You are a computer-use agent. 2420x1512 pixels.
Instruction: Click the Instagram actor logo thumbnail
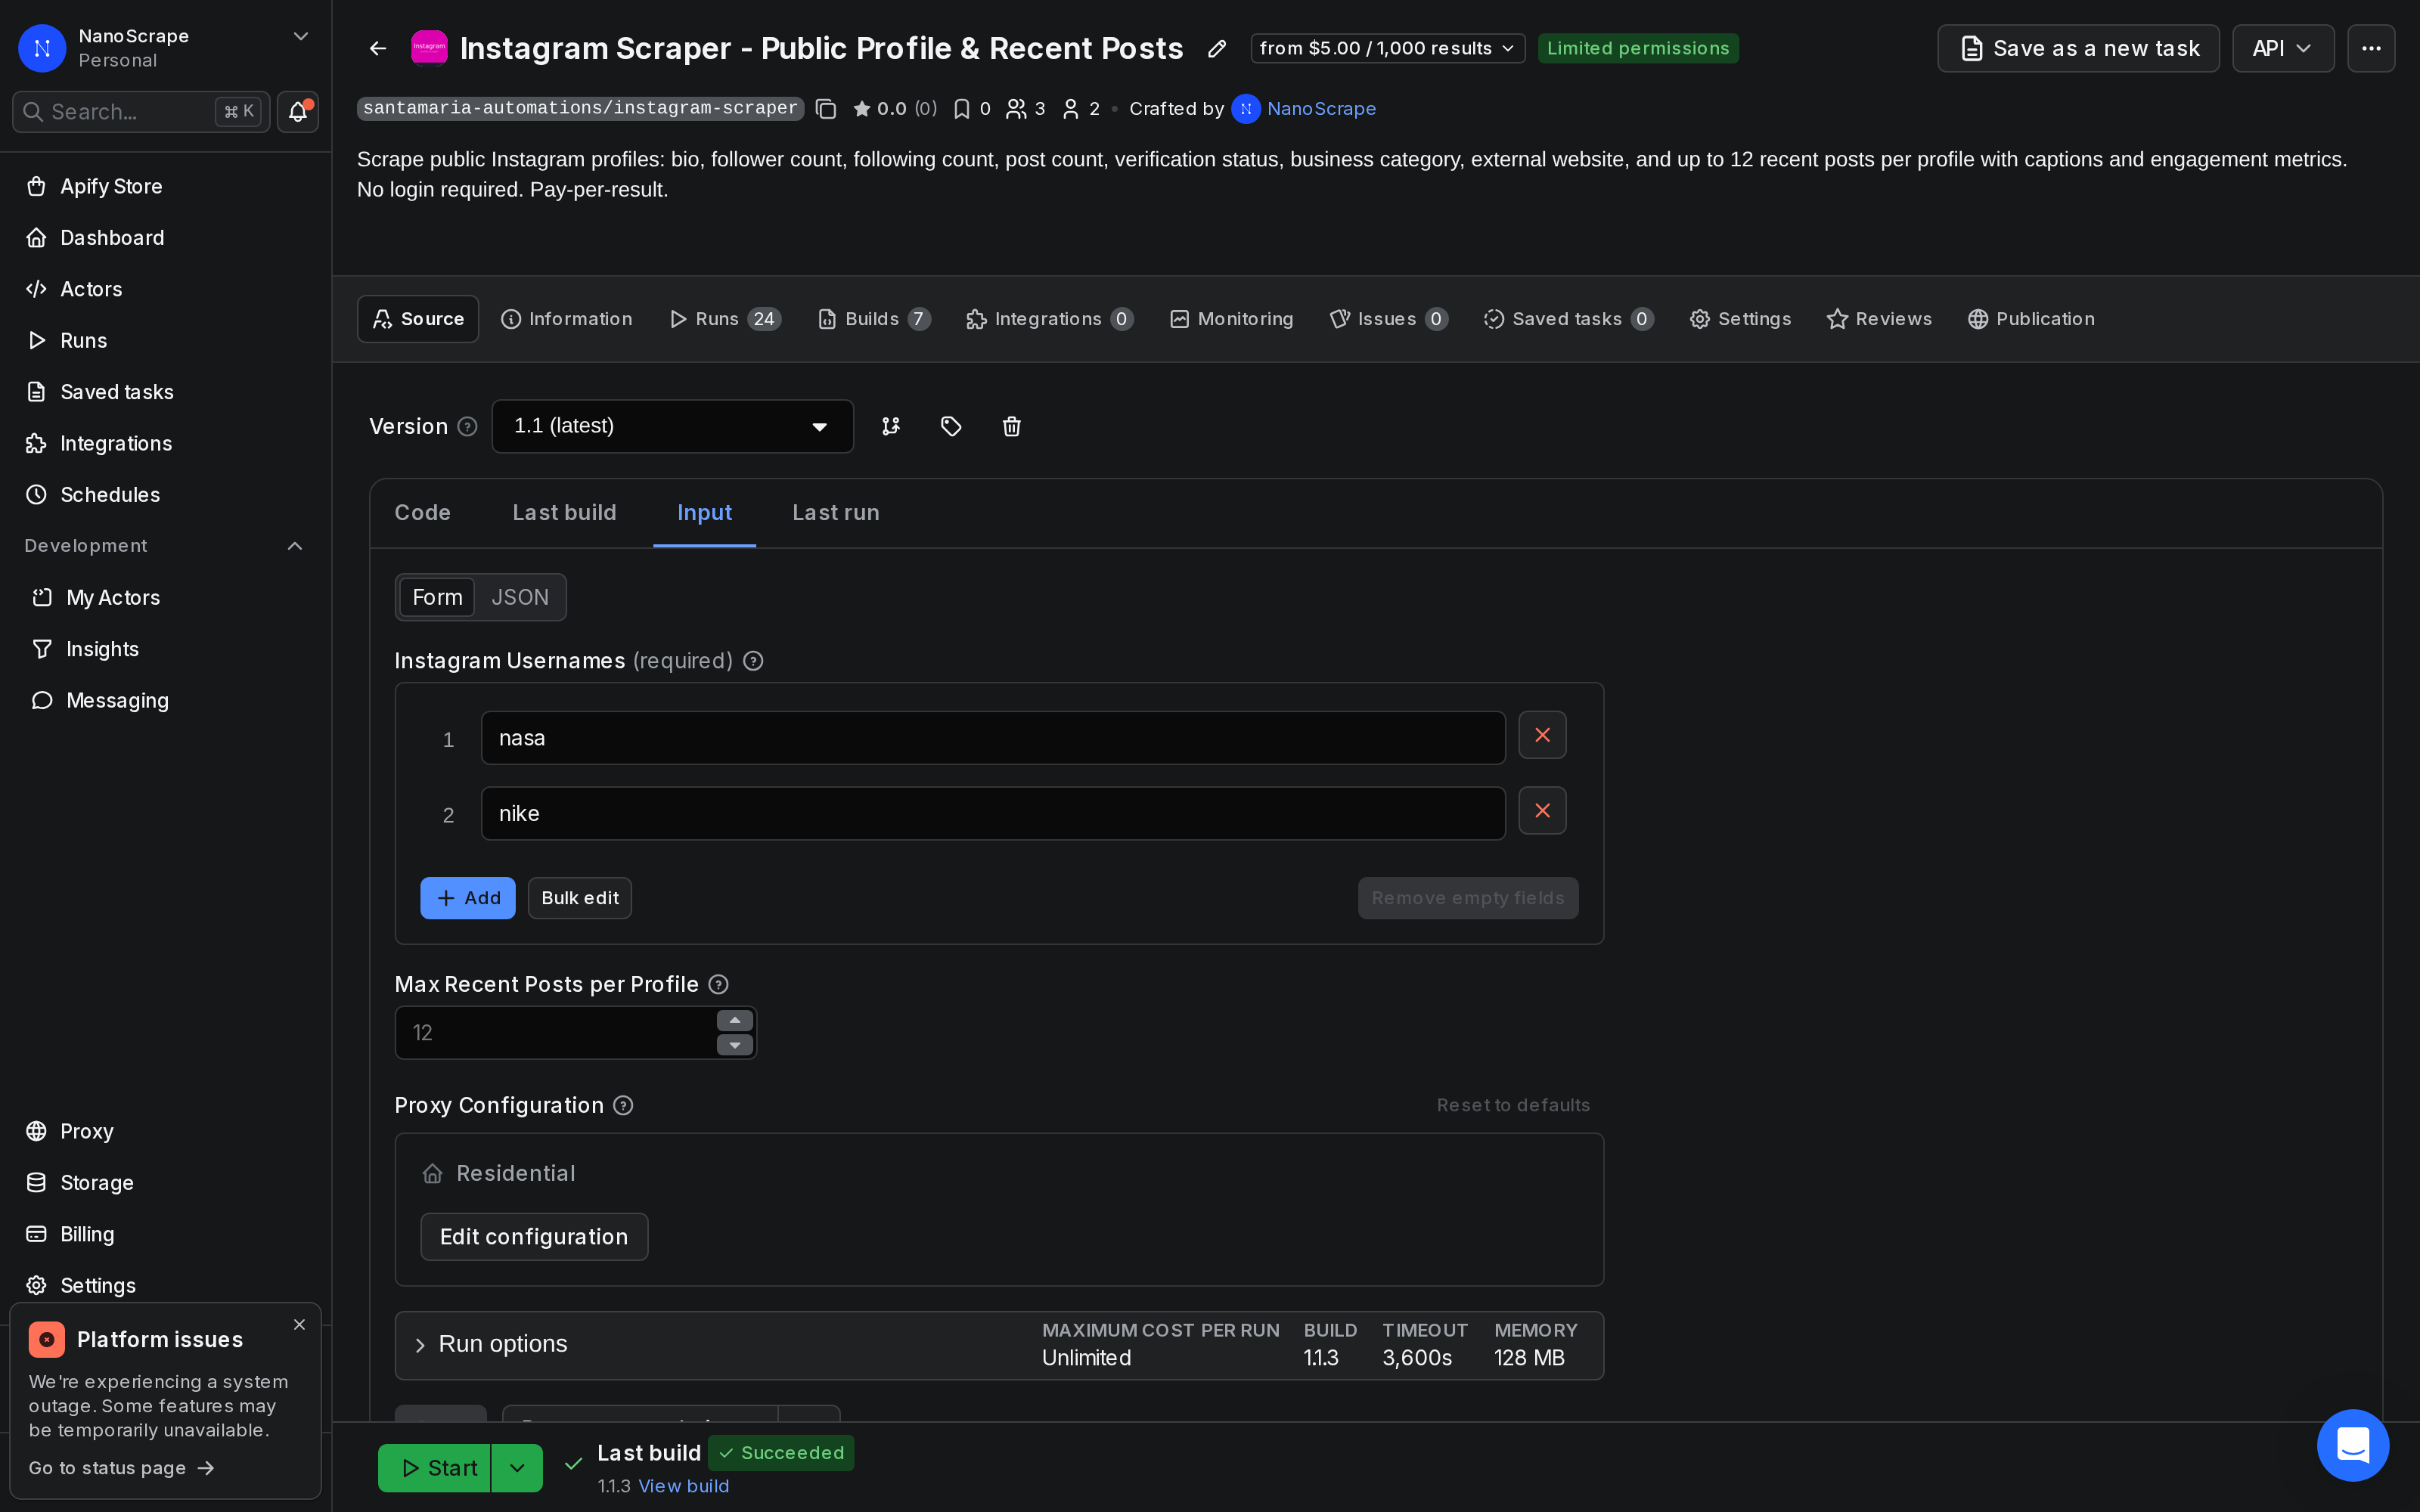pyautogui.click(x=429, y=47)
